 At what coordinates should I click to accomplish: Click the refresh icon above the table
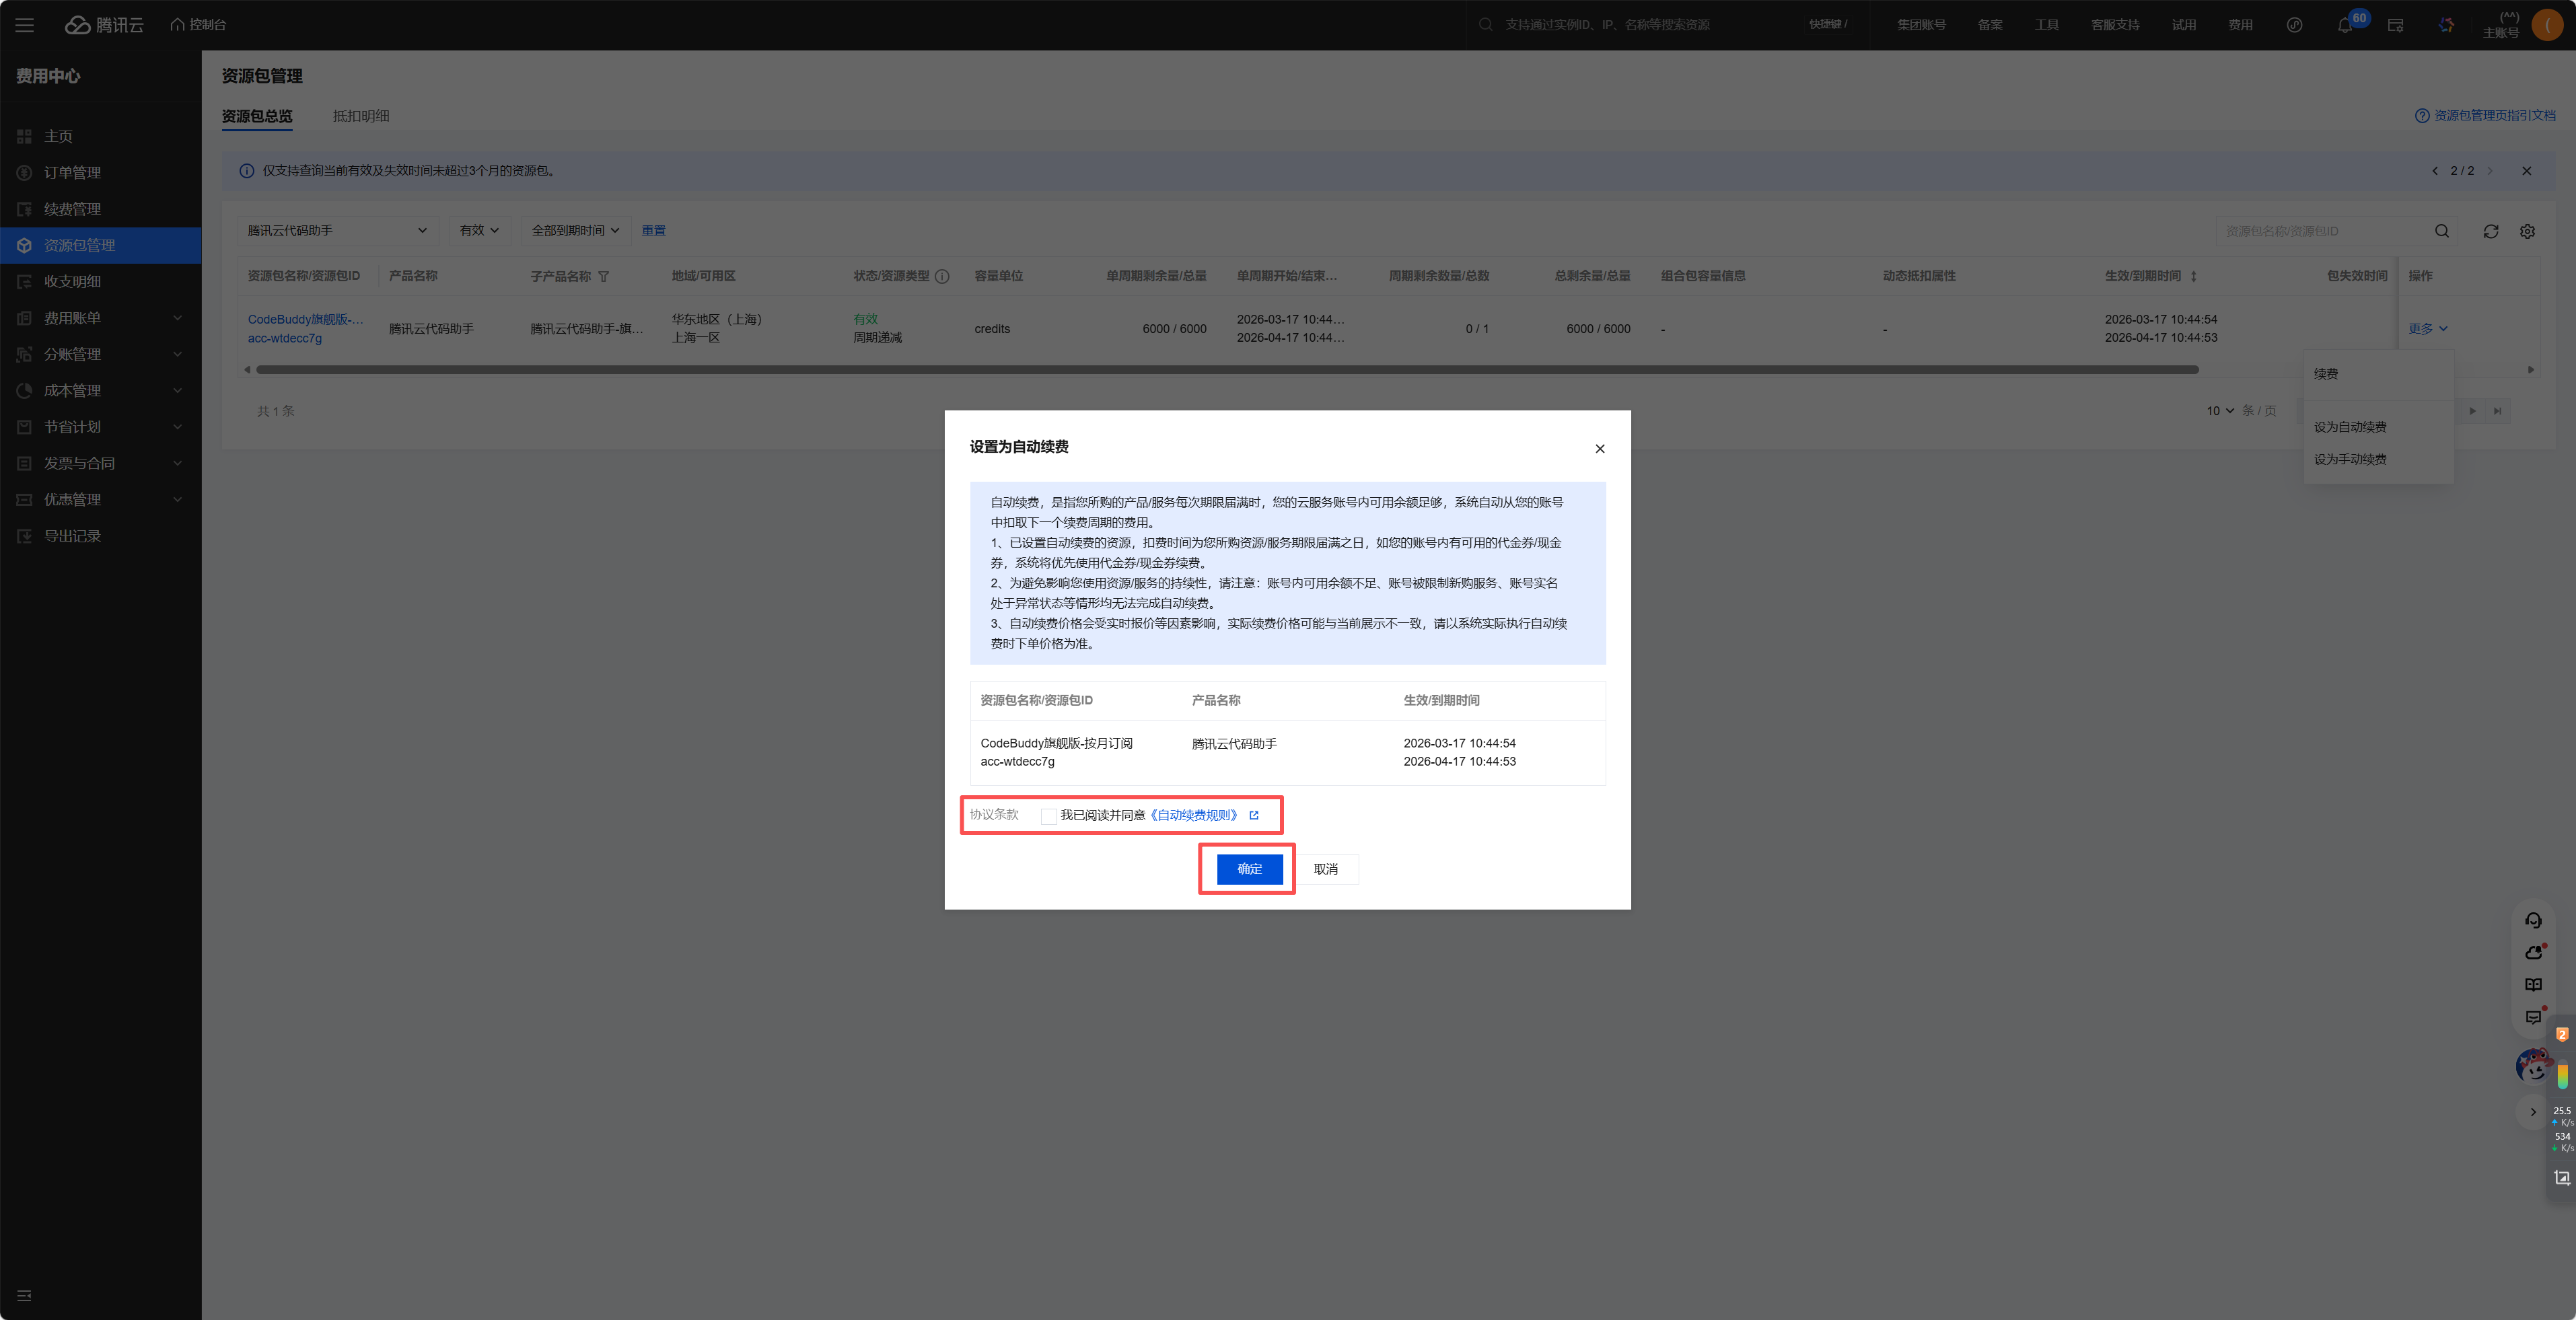click(2490, 231)
